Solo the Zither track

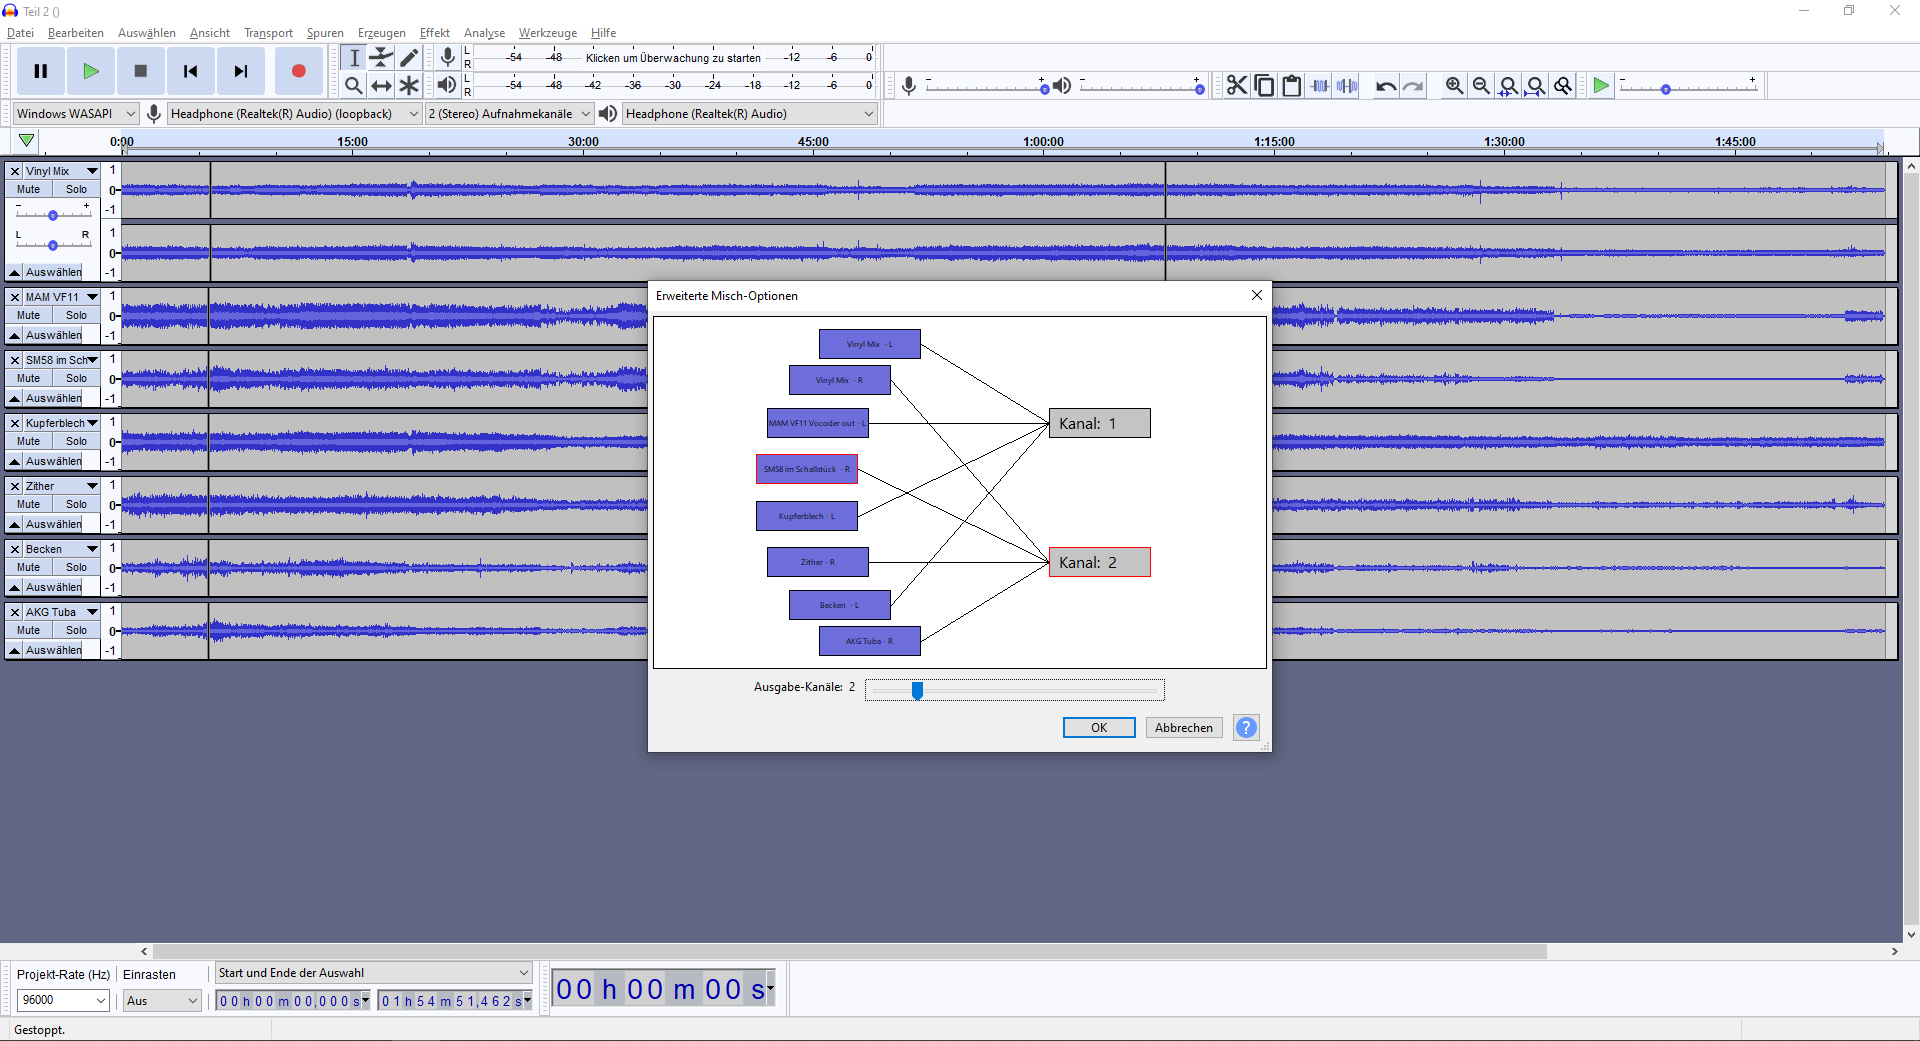(x=76, y=504)
